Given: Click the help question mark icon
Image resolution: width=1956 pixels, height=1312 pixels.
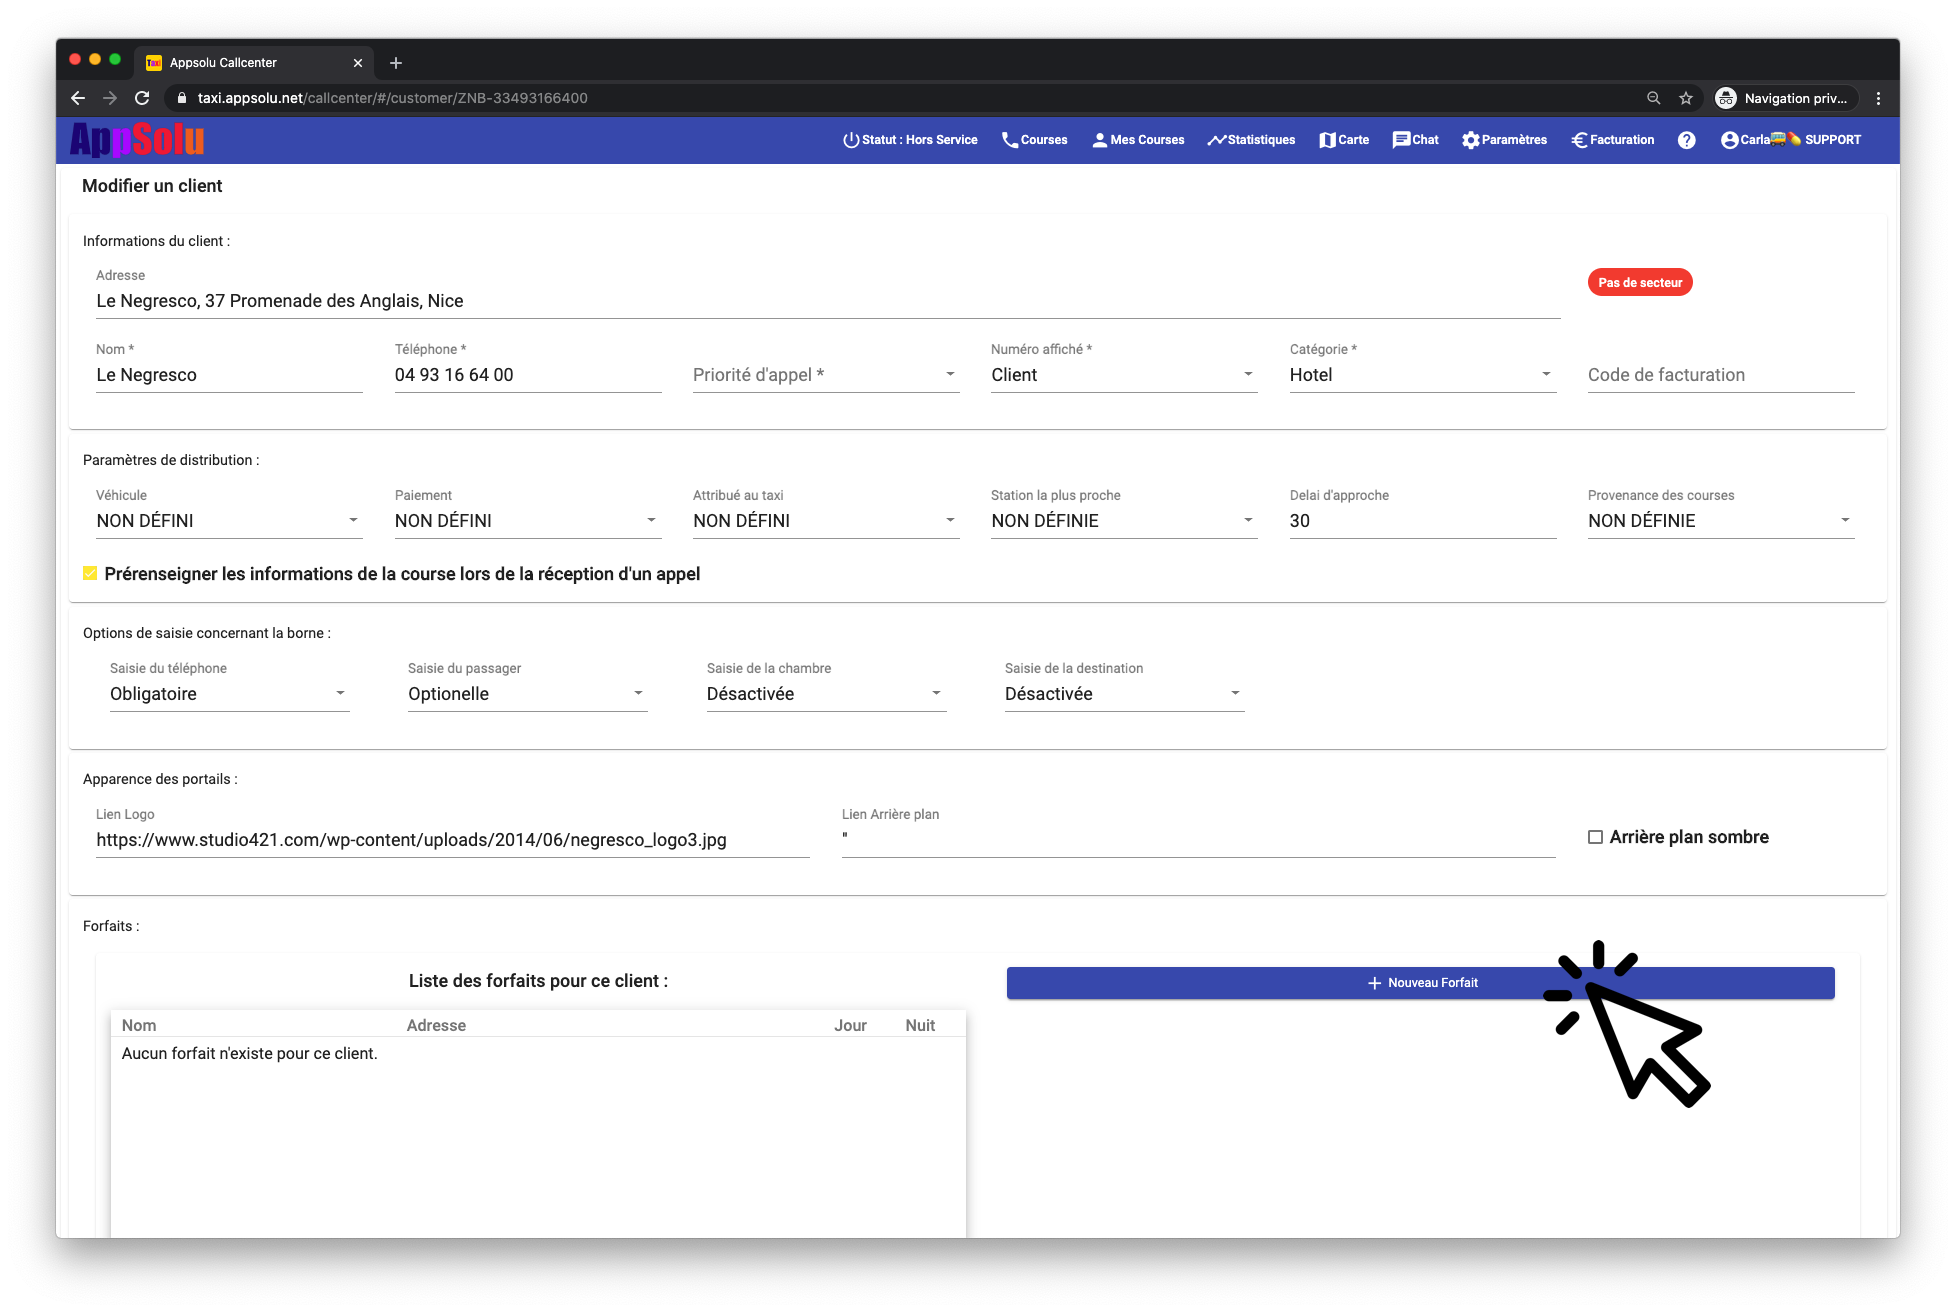Looking at the screenshot, I should pyautogui.click(x=1686, y=140).
